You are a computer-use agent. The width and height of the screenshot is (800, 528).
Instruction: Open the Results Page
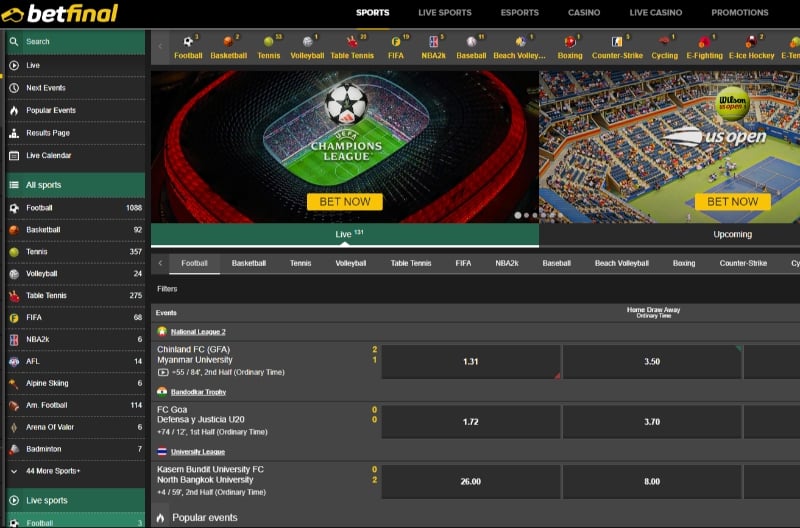pos(76,133)
